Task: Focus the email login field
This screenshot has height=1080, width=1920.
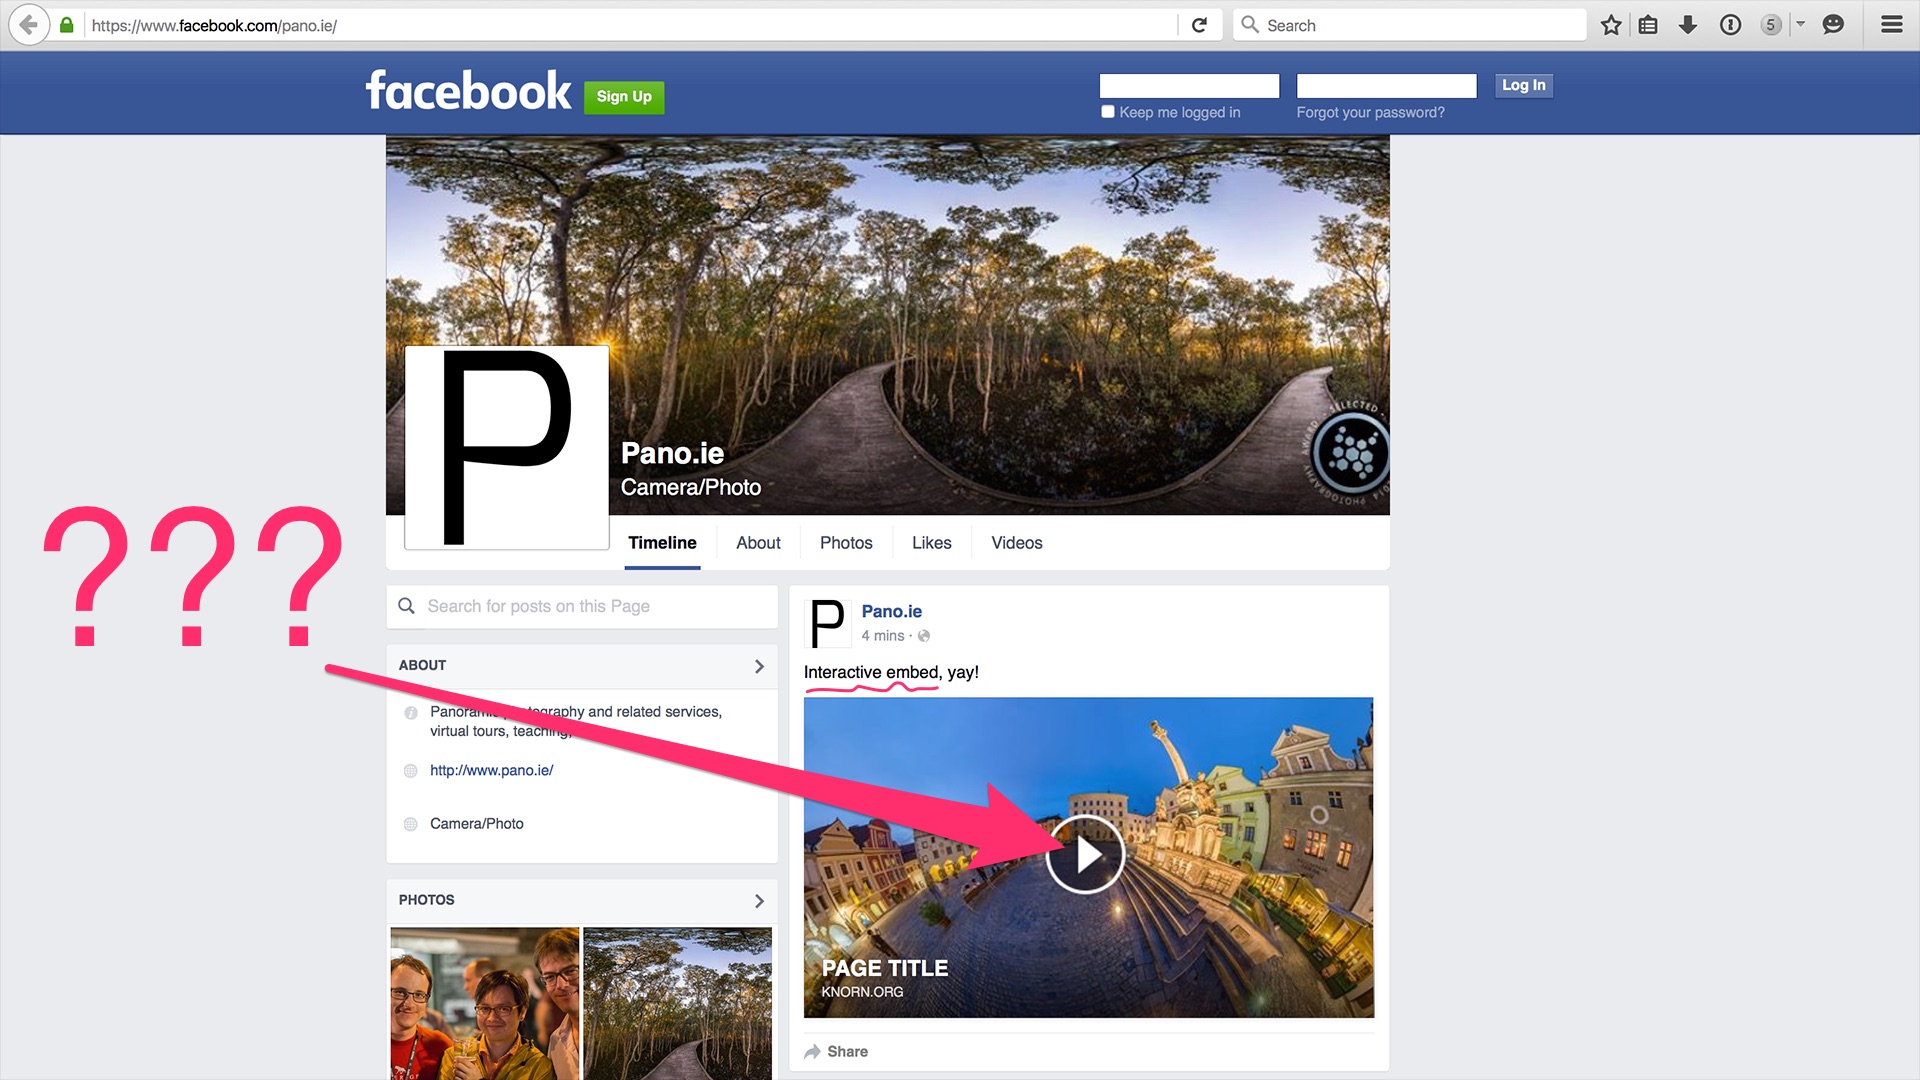Action: coord(1189,86)
